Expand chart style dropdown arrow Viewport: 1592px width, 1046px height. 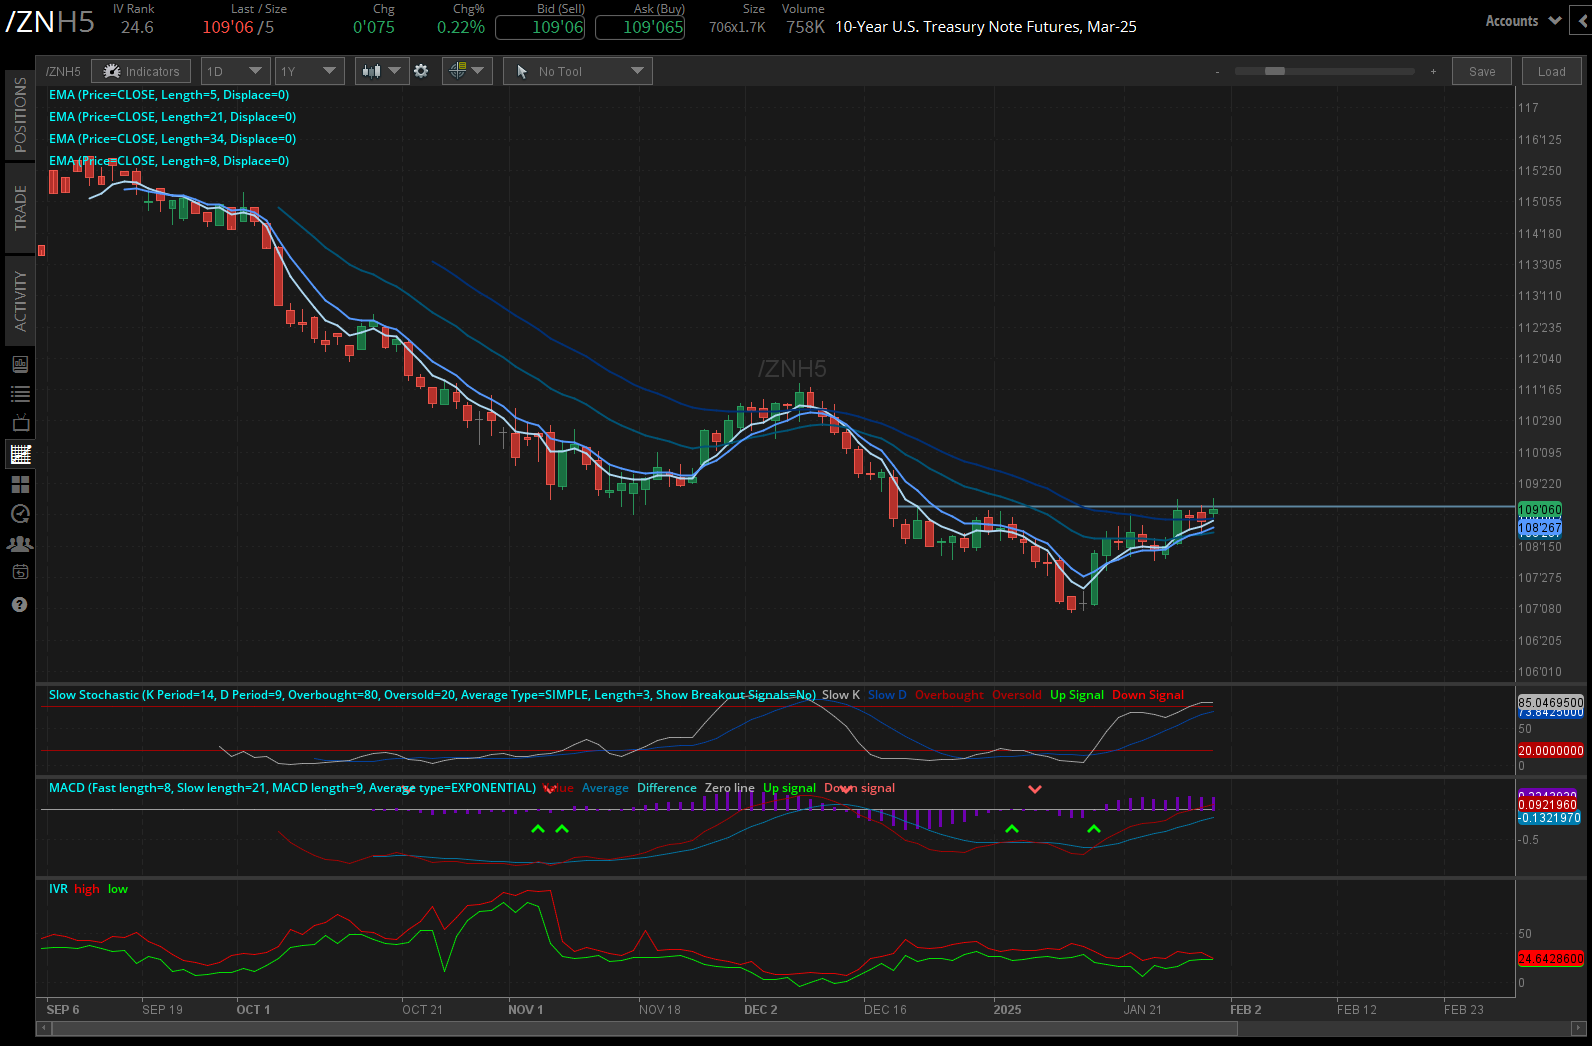[x=395, y=71]
